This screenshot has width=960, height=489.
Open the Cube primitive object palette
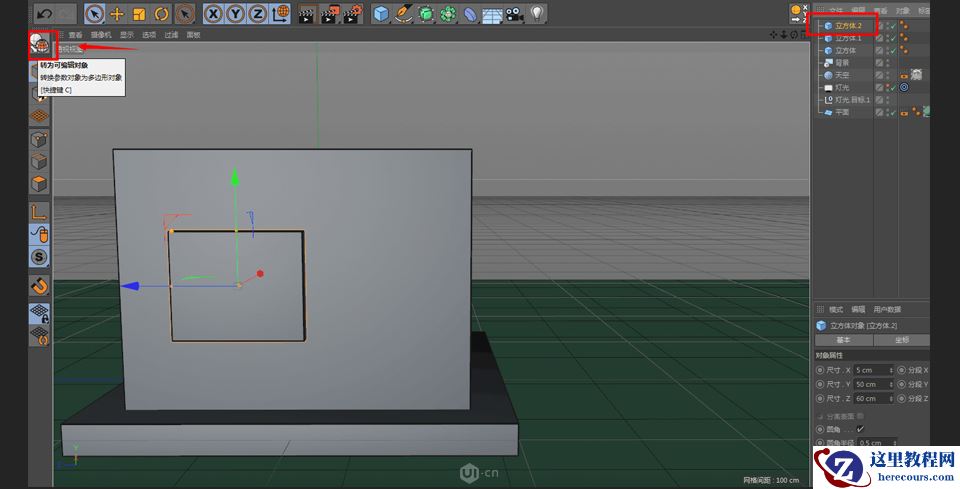point(381,13)
